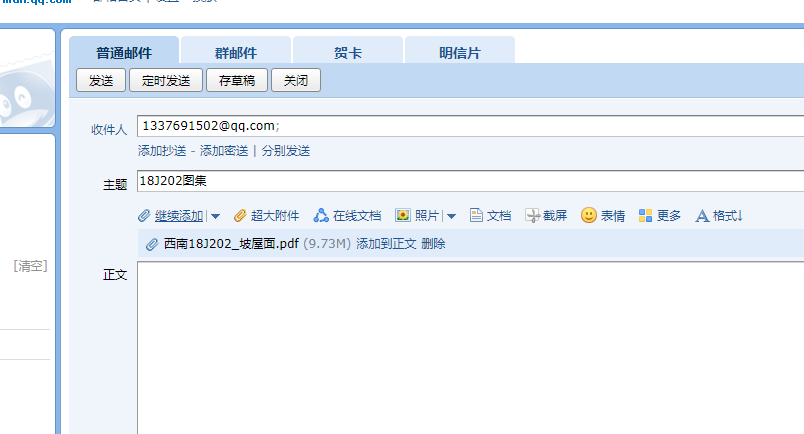Click the 分别发送 link

(286, 151)
